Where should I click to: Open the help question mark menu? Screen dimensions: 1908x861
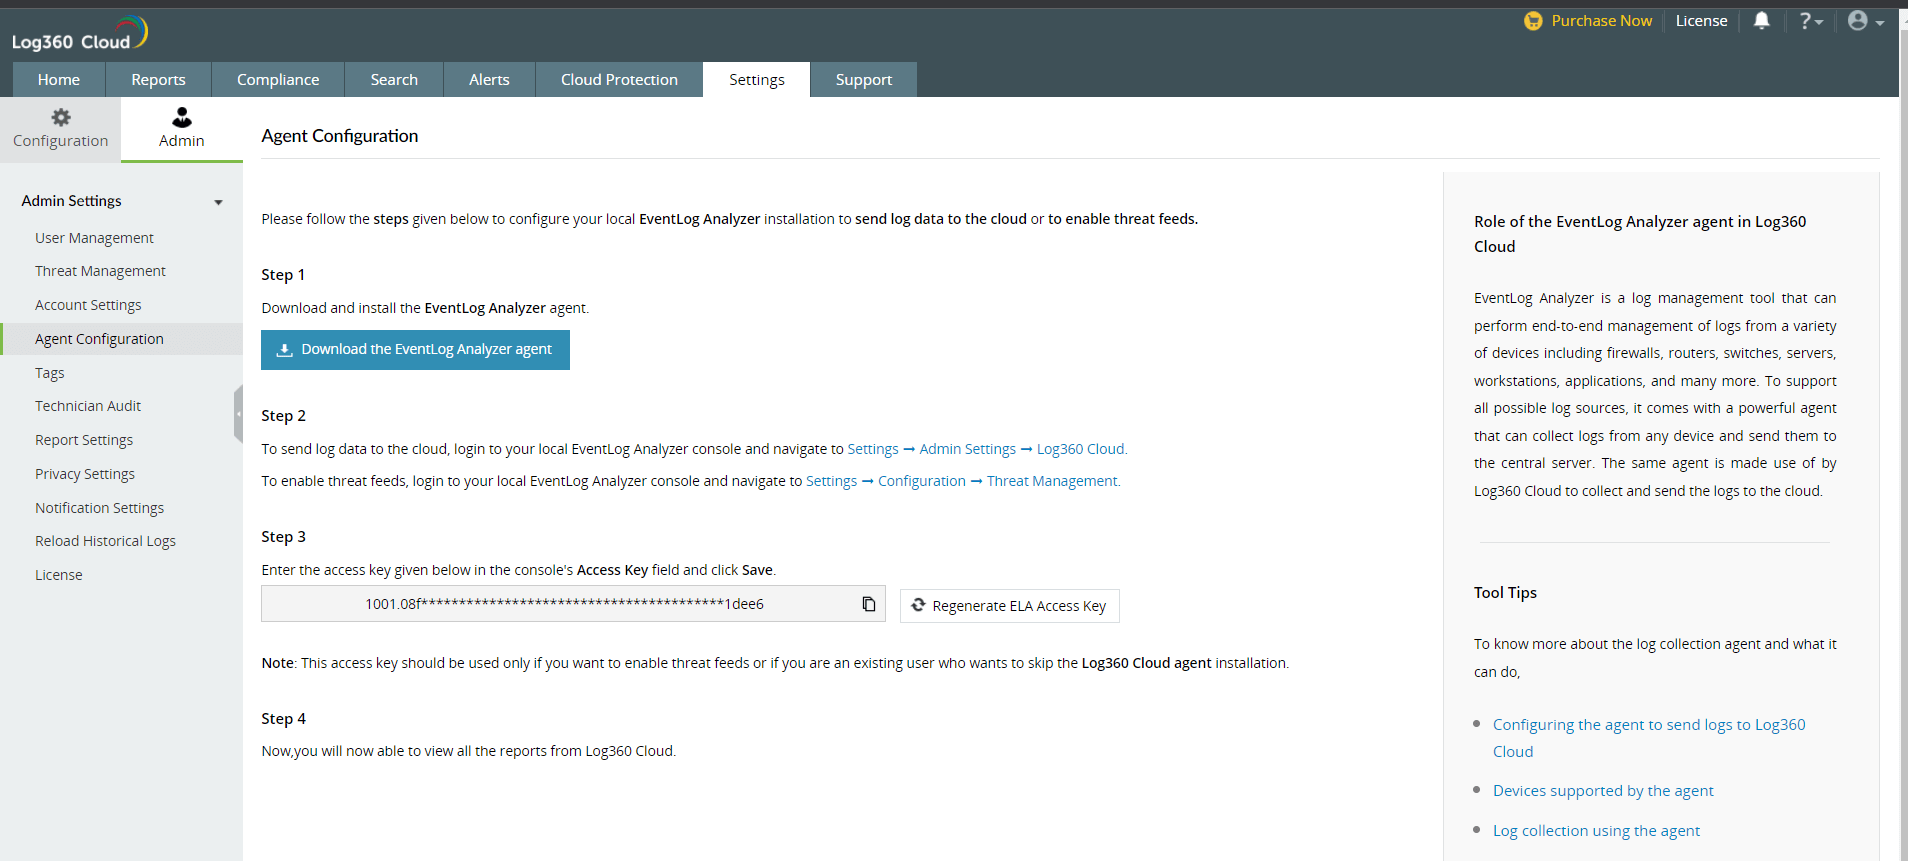[x=1811, y=21]
